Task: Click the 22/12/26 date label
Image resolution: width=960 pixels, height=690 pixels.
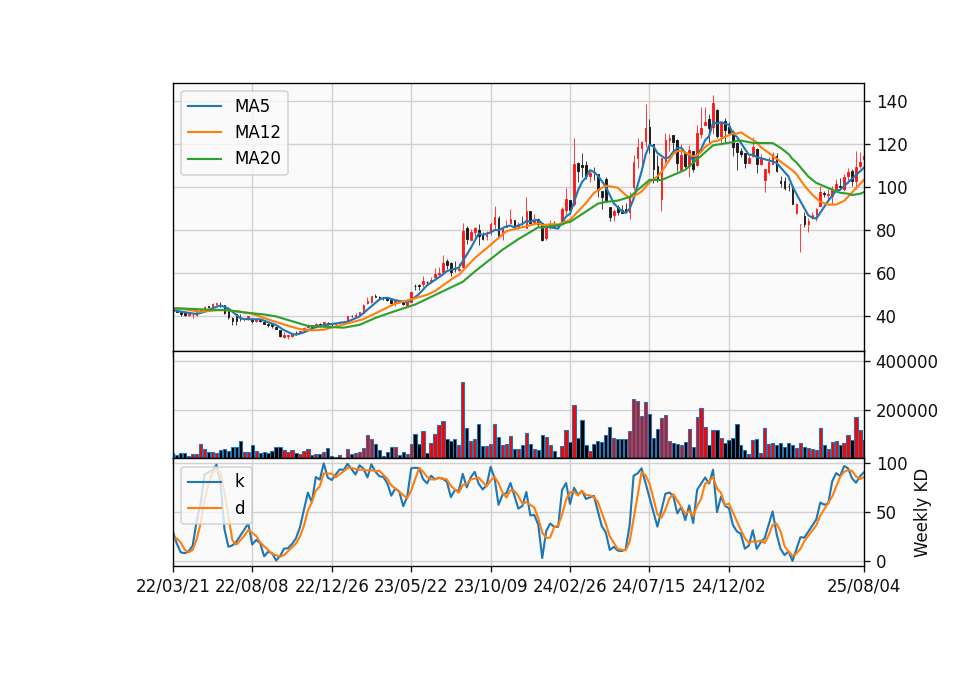Action: pyautogui.click(x=332, y=587)
